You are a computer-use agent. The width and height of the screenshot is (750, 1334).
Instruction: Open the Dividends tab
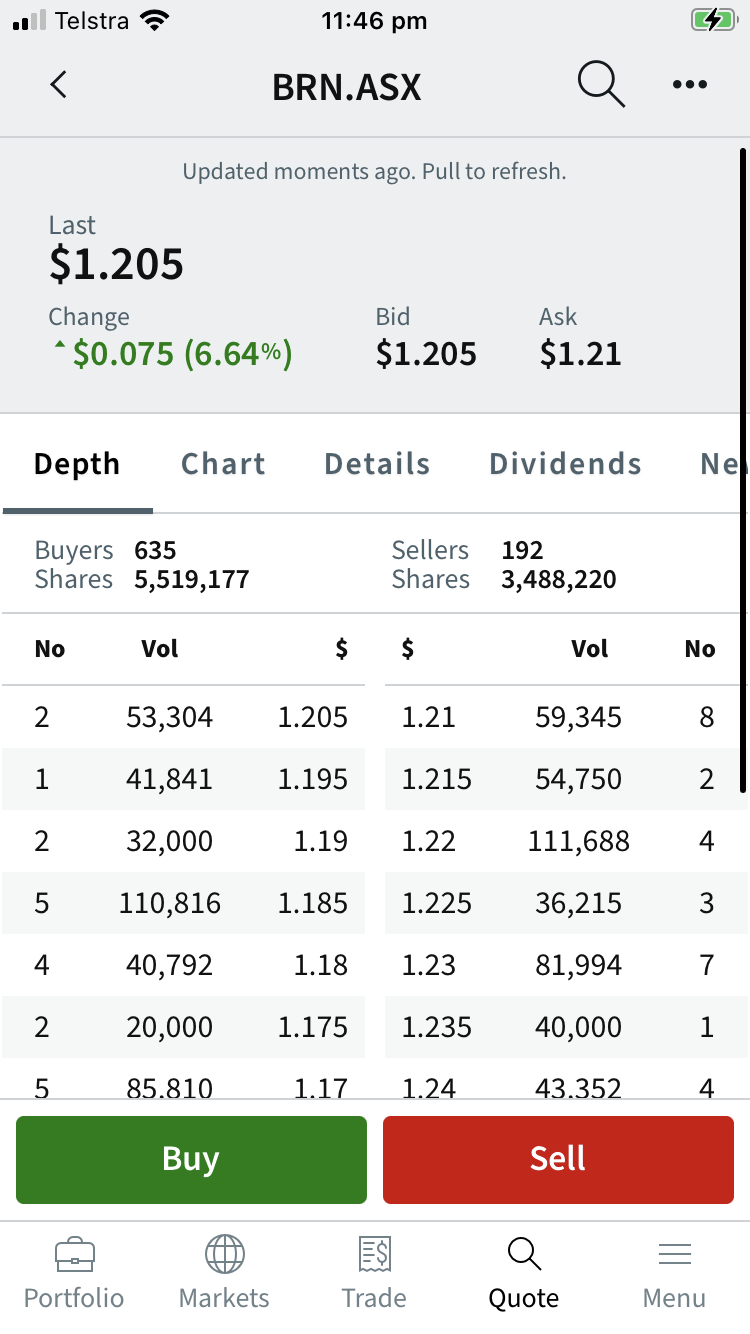(x=565, y=464)
